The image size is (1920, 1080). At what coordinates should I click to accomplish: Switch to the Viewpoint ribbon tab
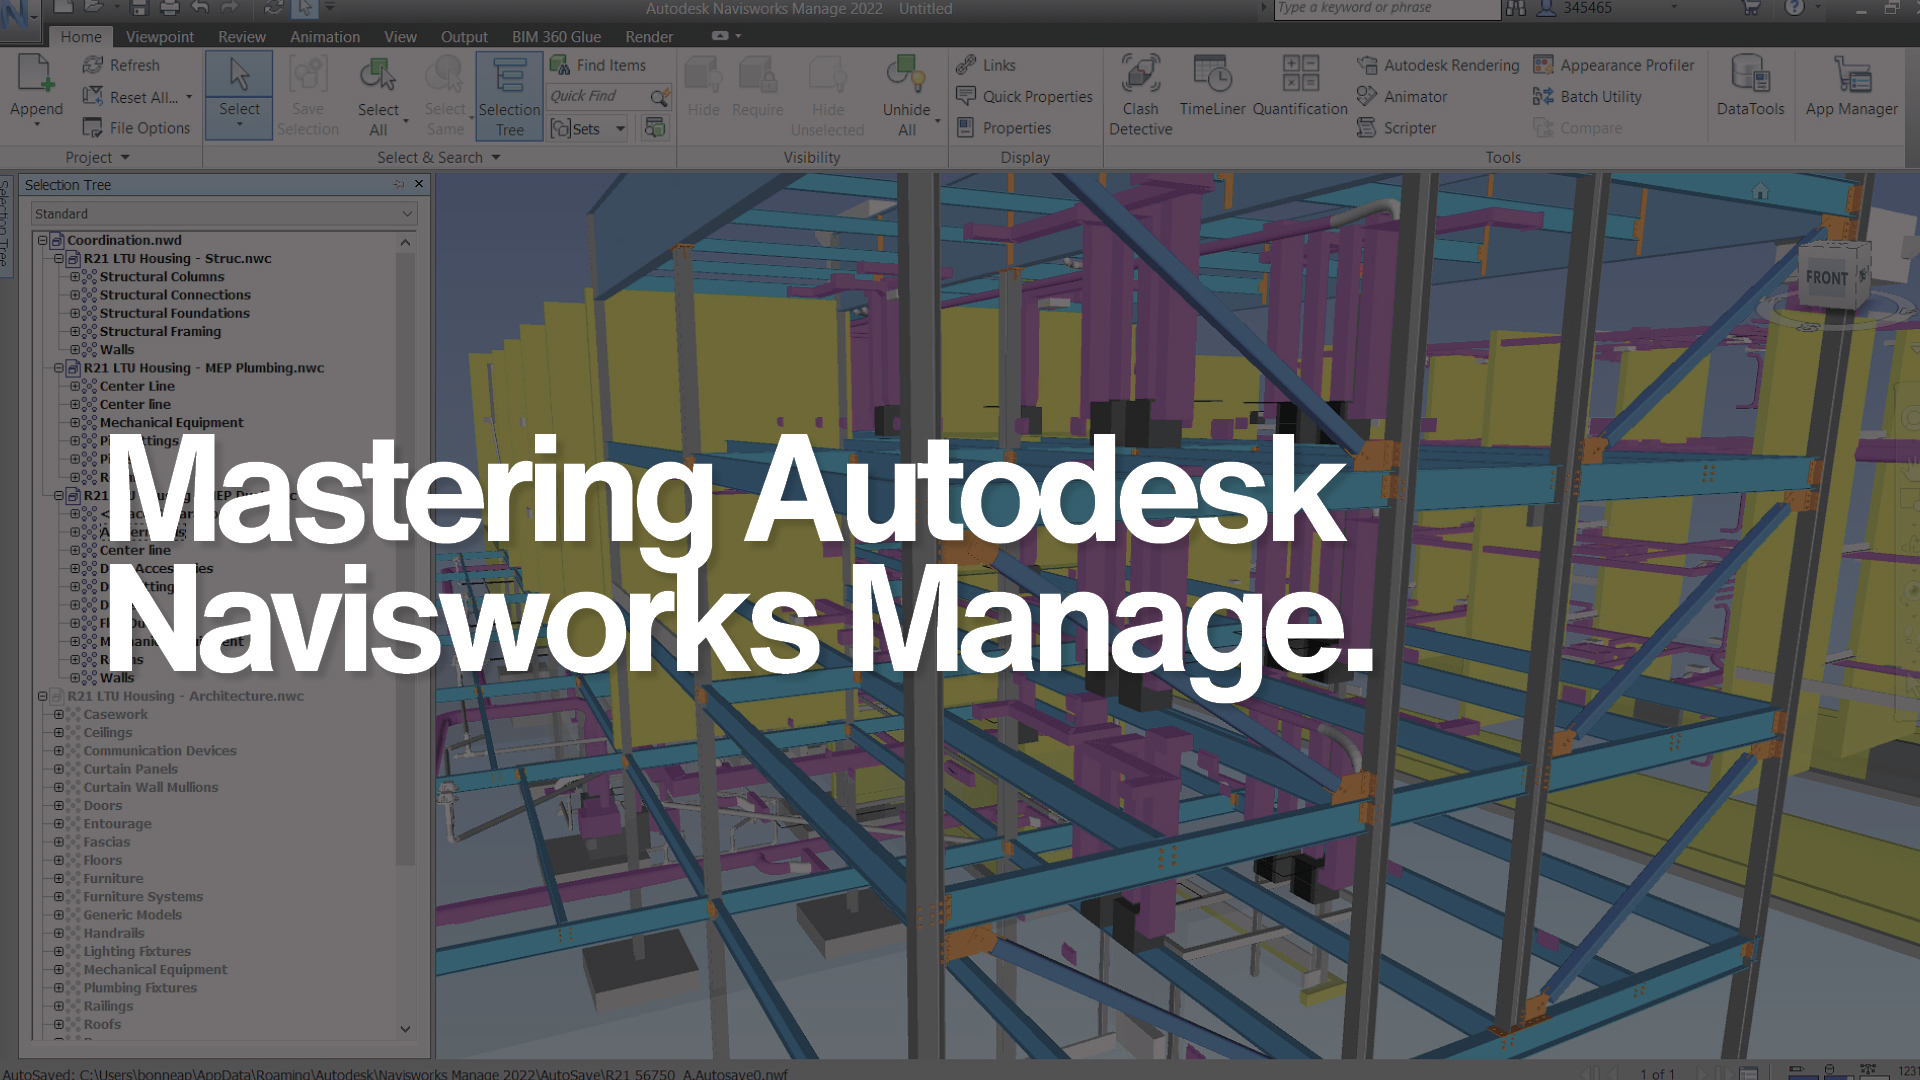[159, 36]
